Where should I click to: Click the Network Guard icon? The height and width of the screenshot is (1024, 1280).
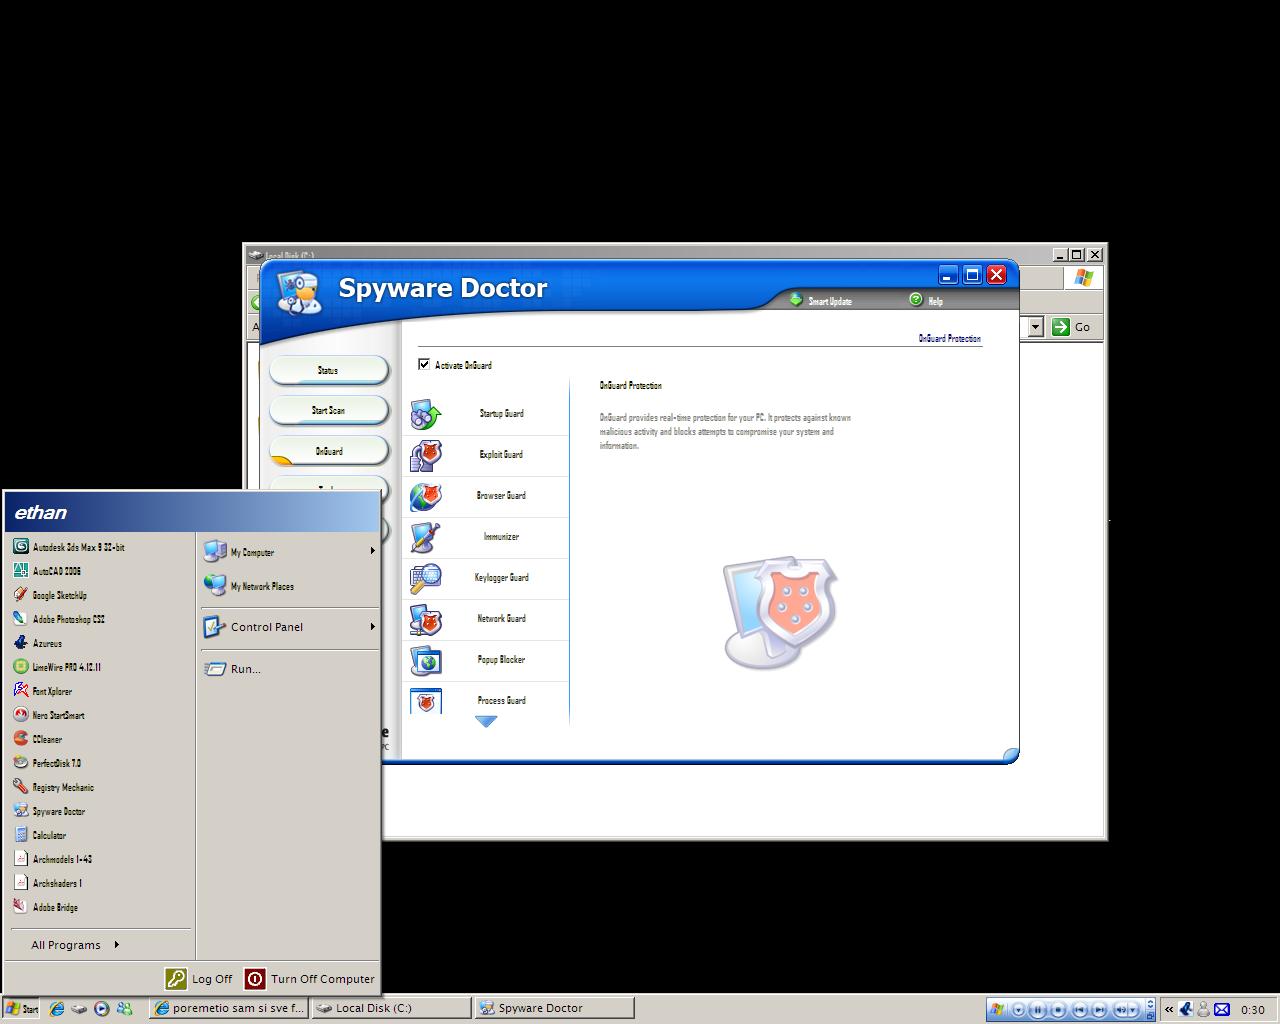pyautogui.click(x=426, y=619)
